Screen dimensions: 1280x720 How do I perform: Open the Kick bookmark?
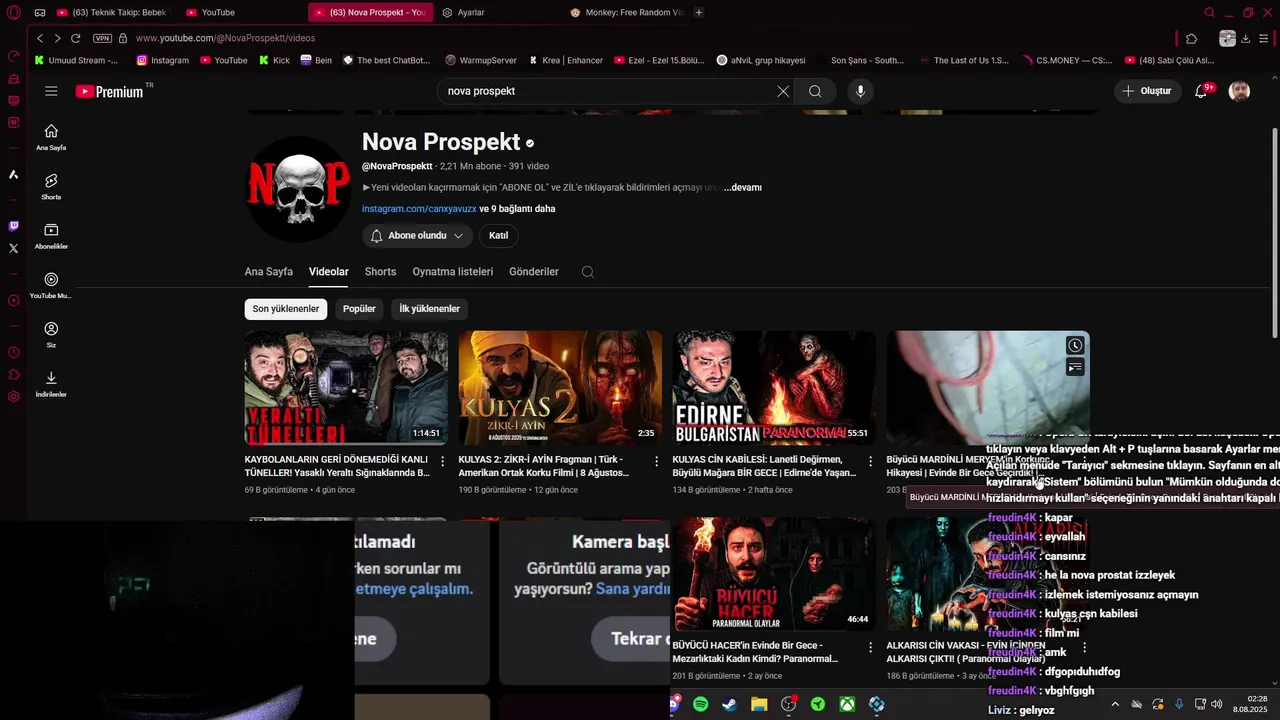click(274, 60)
